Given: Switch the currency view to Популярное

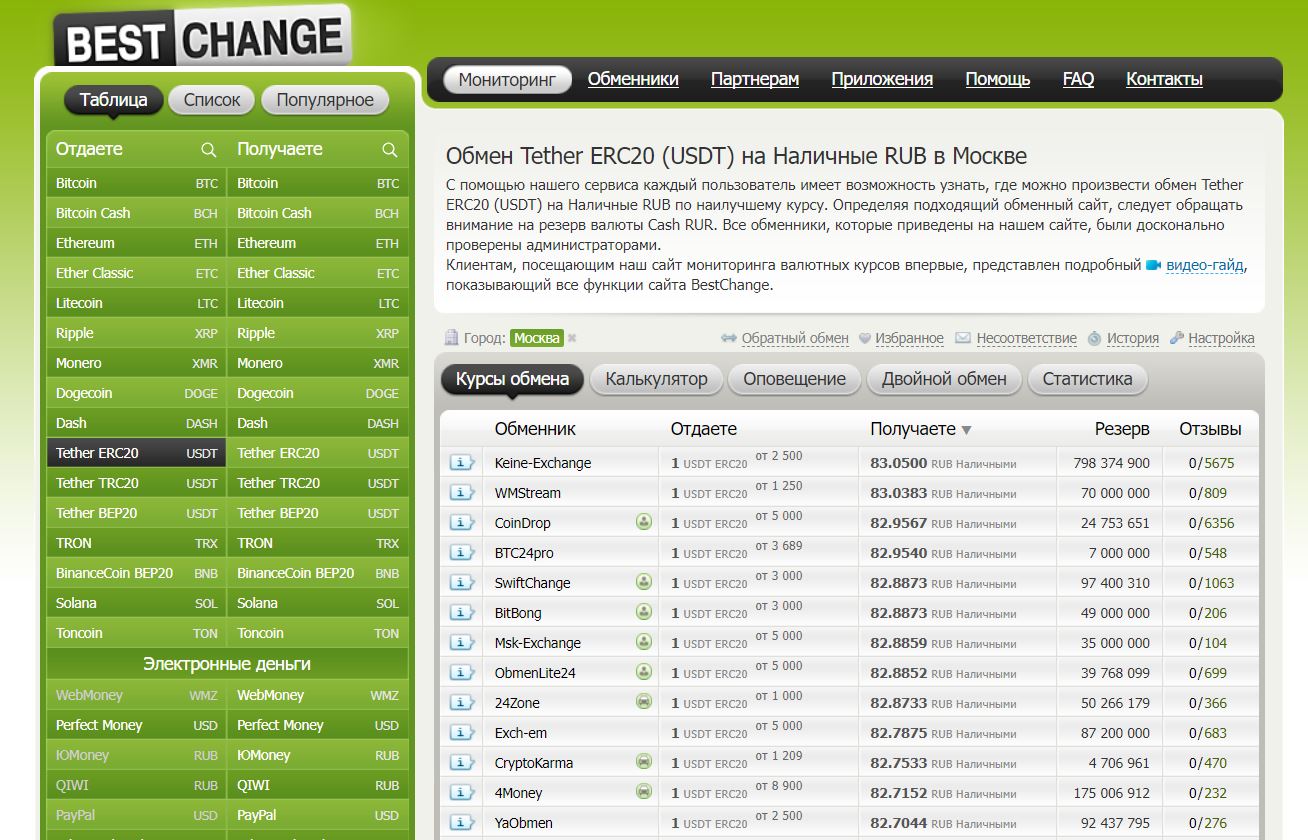Looking at the screenshot, I should [x=325, y=100].
